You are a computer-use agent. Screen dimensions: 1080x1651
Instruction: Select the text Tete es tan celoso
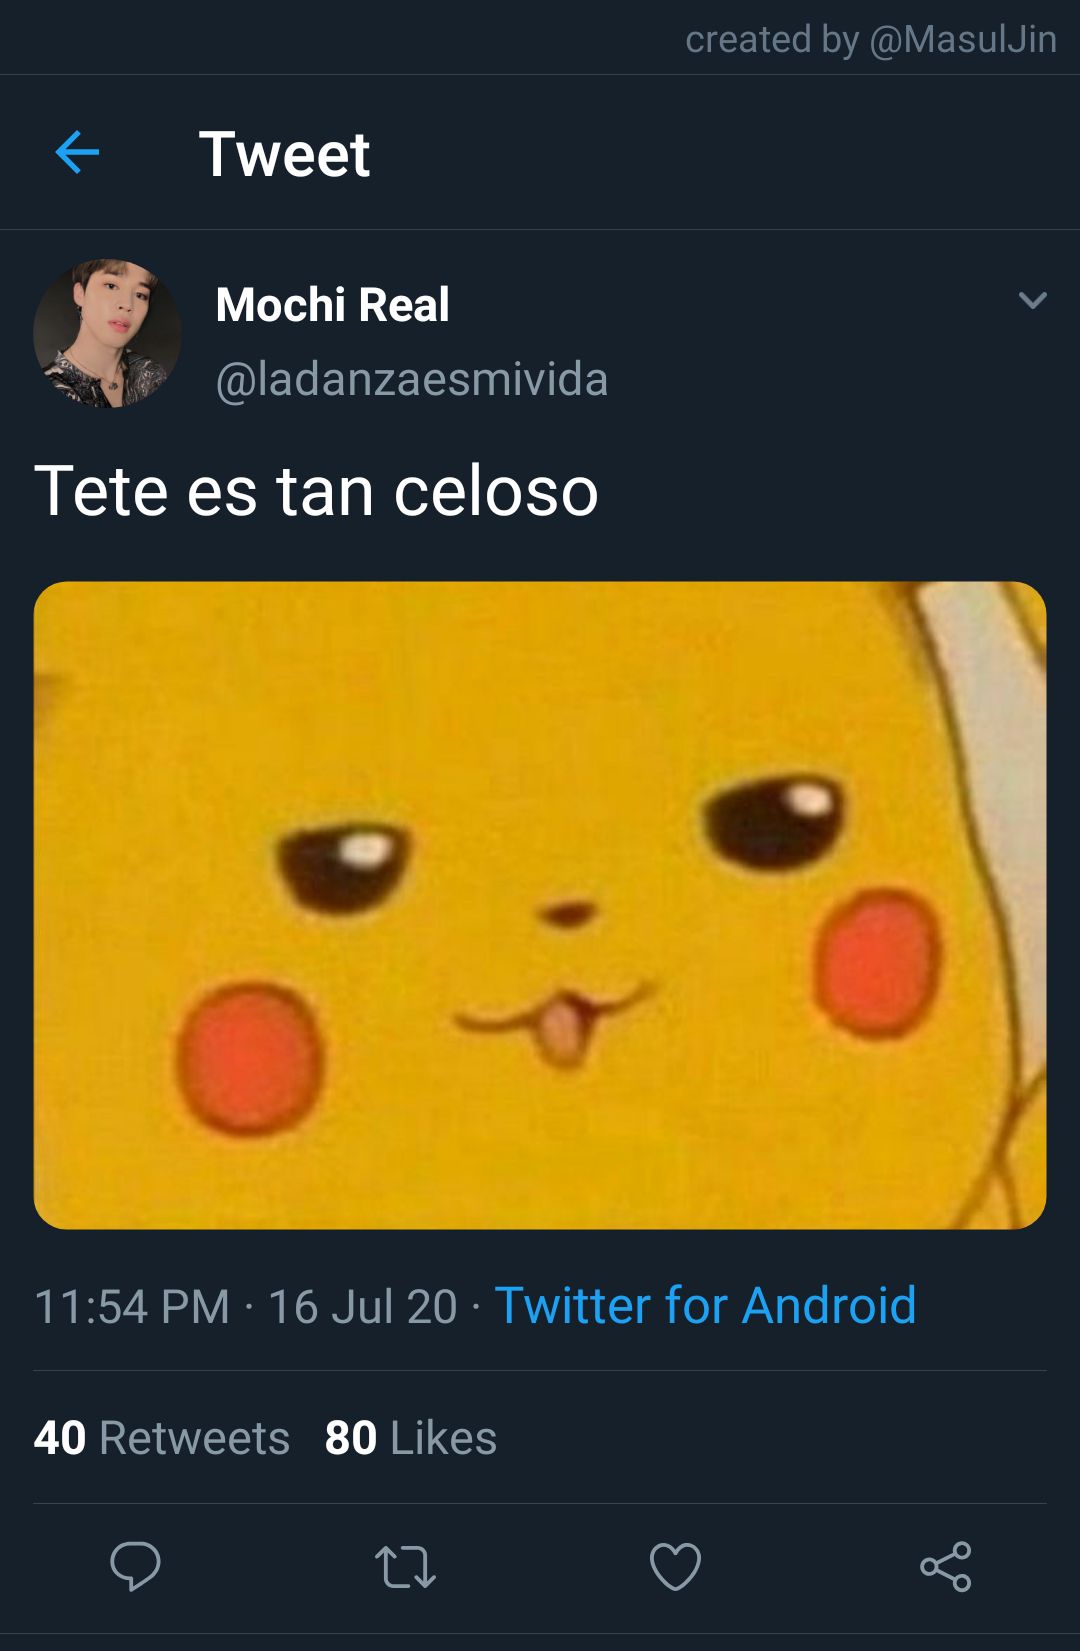[x=316, y=491]
